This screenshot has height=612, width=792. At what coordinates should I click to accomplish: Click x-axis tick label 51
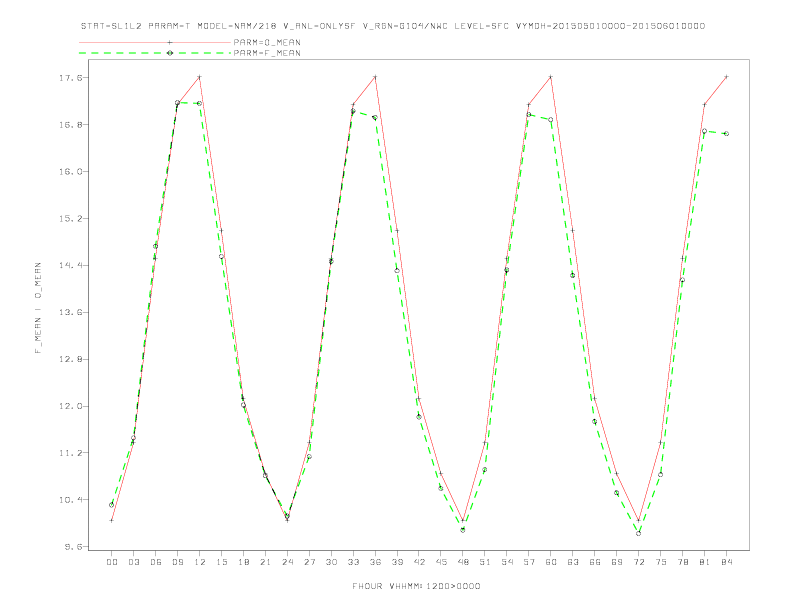(485, 562)
